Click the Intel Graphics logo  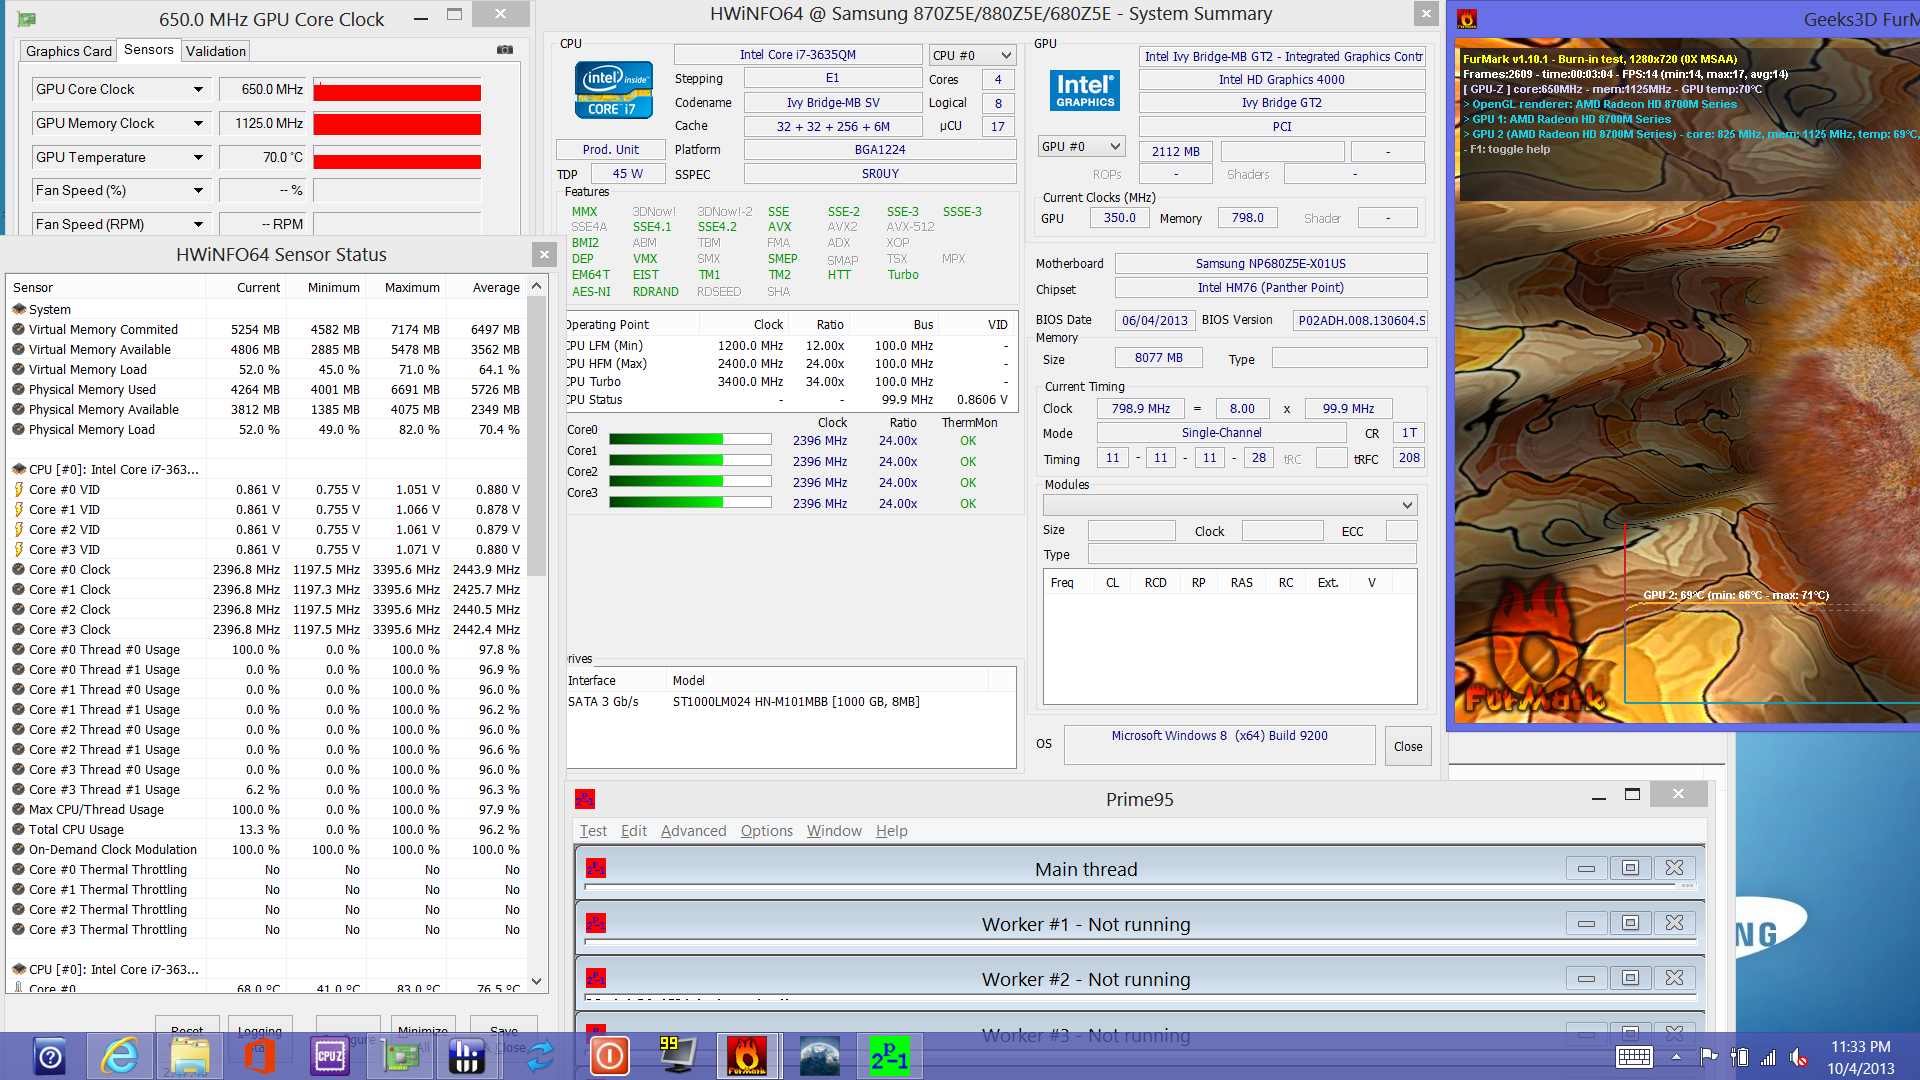1085,90
